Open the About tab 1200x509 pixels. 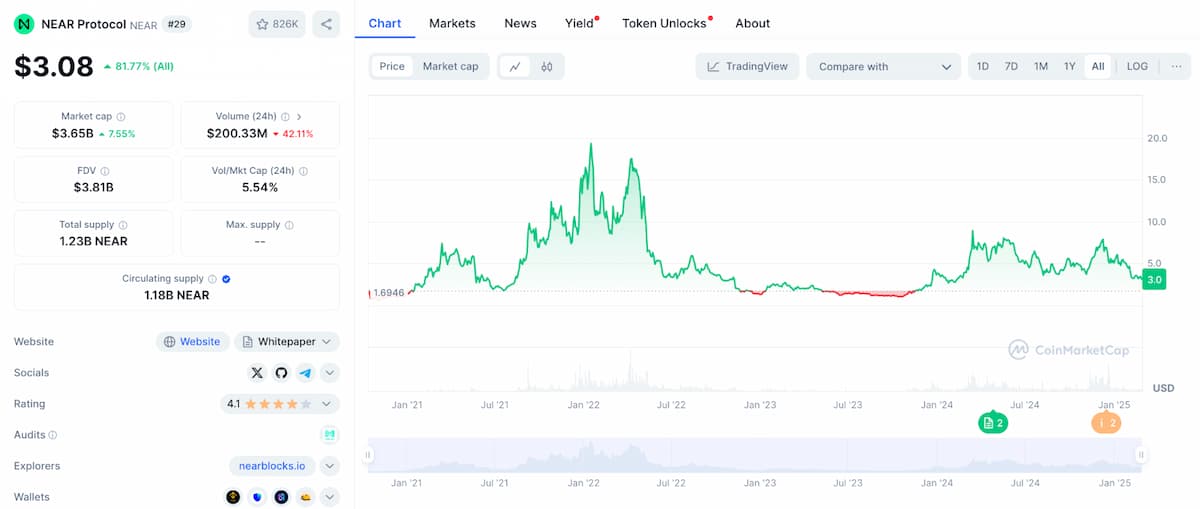pyautogui.click(x=753, y=23)
